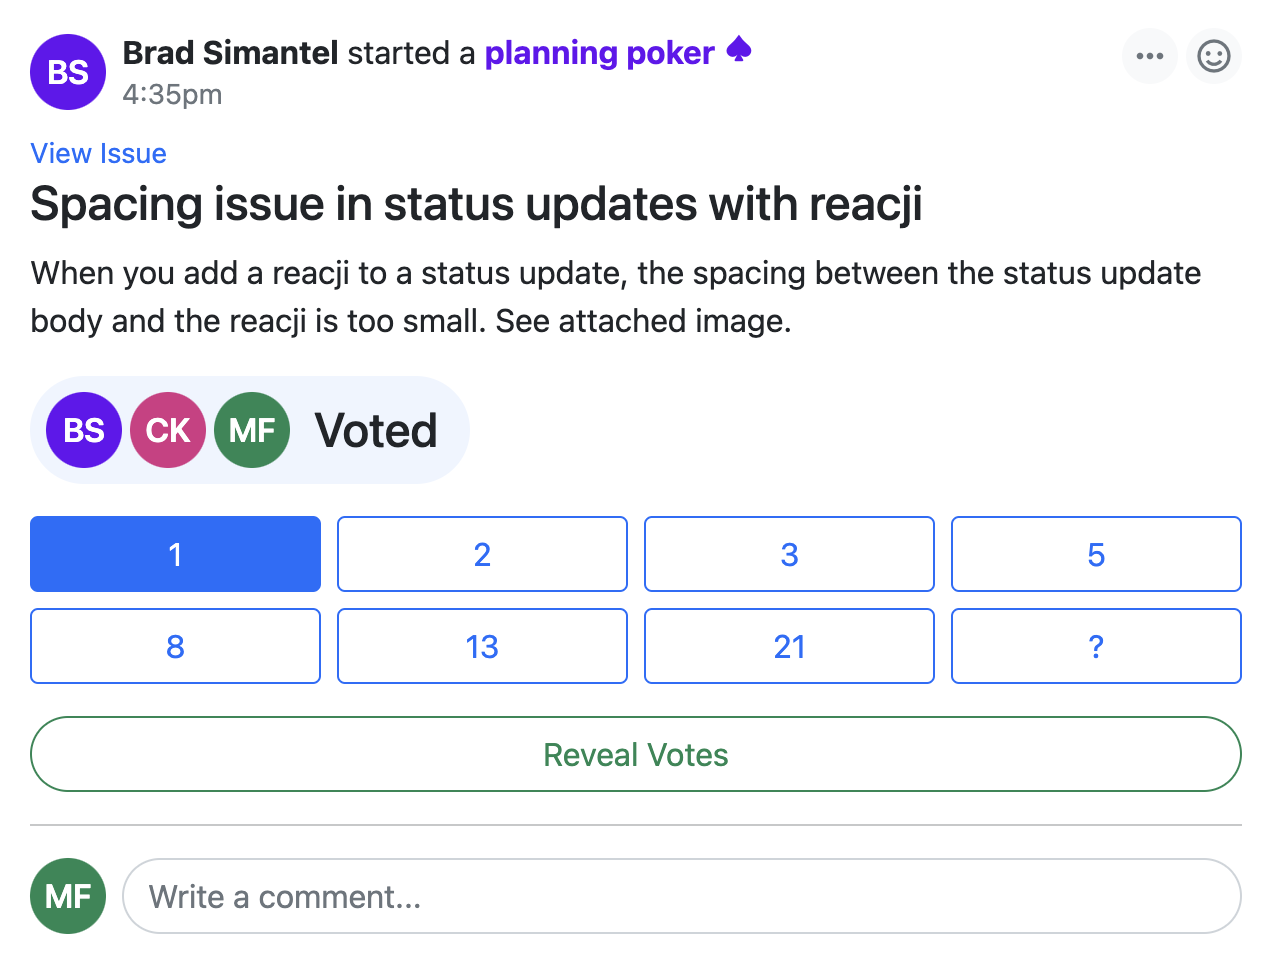Click the BS voter avatar
Image resolution: width=1272 pixels, height=964 pixels.
84,430
